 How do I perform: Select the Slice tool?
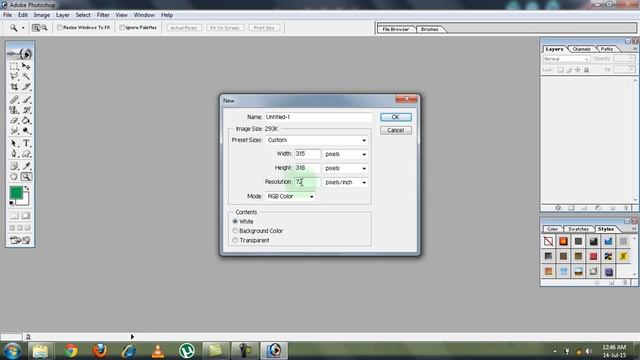coord(26,87)
